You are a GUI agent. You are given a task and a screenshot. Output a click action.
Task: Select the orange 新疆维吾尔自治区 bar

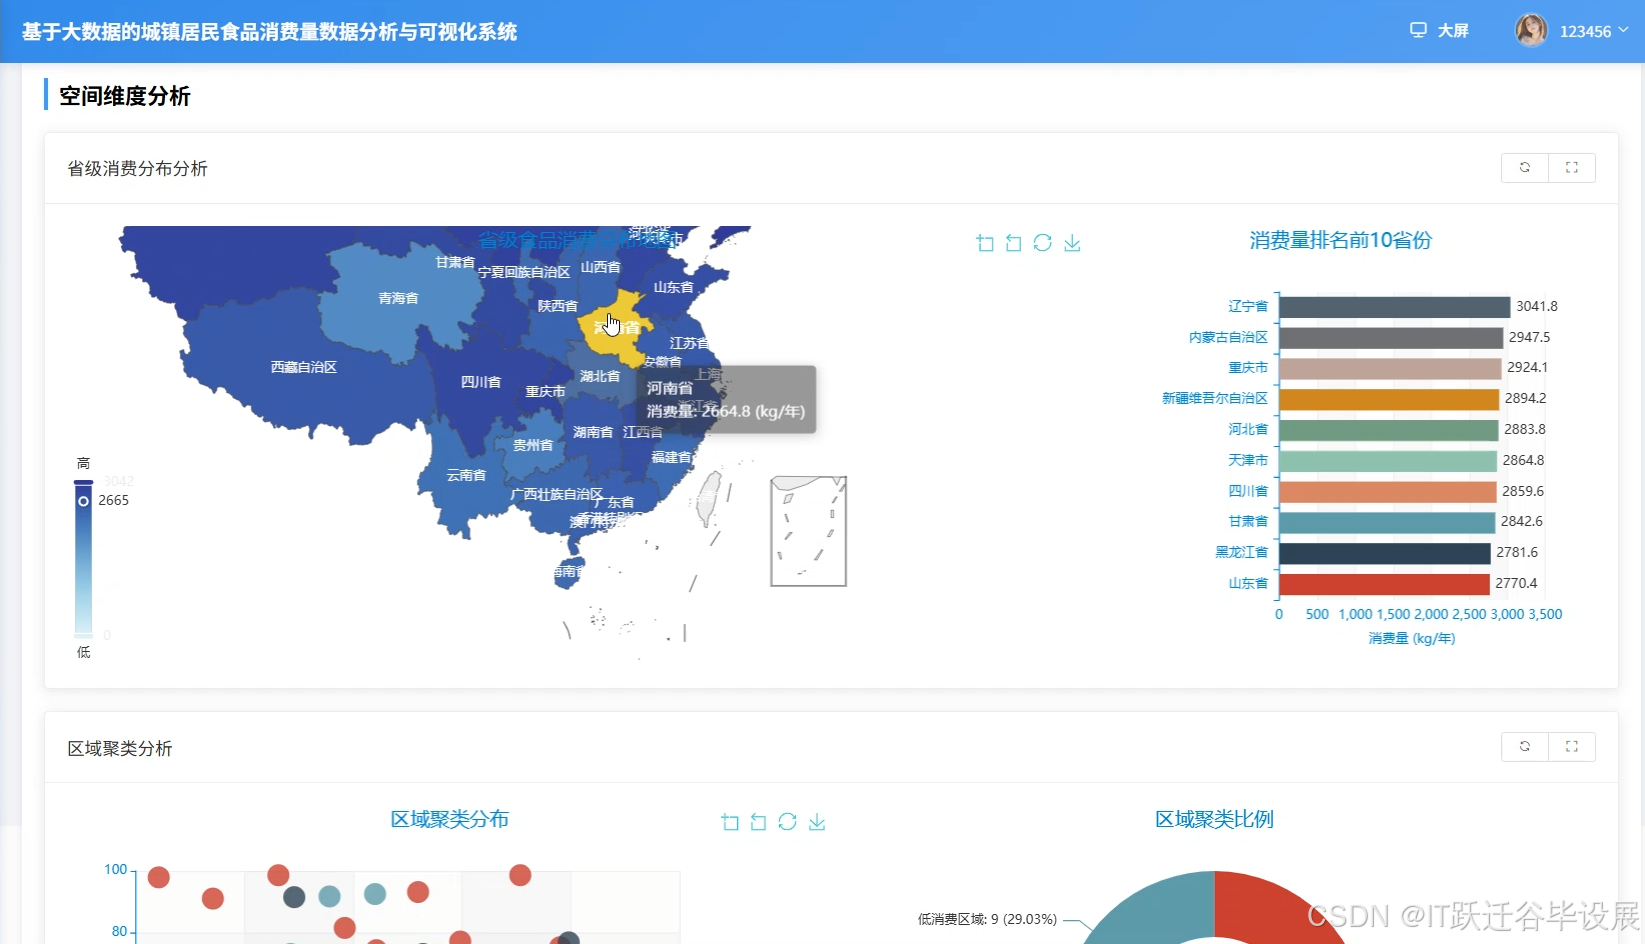point(1389,398)
